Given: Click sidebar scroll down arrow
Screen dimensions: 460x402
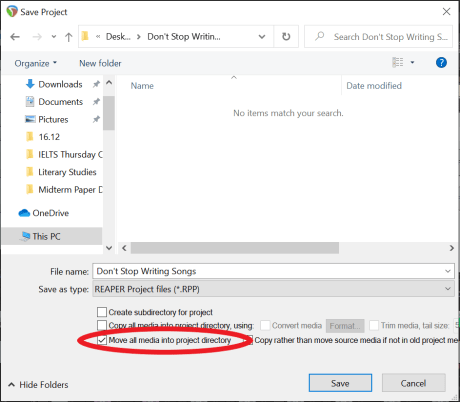Looking at the screenshot, I should [x=109, y=248].
